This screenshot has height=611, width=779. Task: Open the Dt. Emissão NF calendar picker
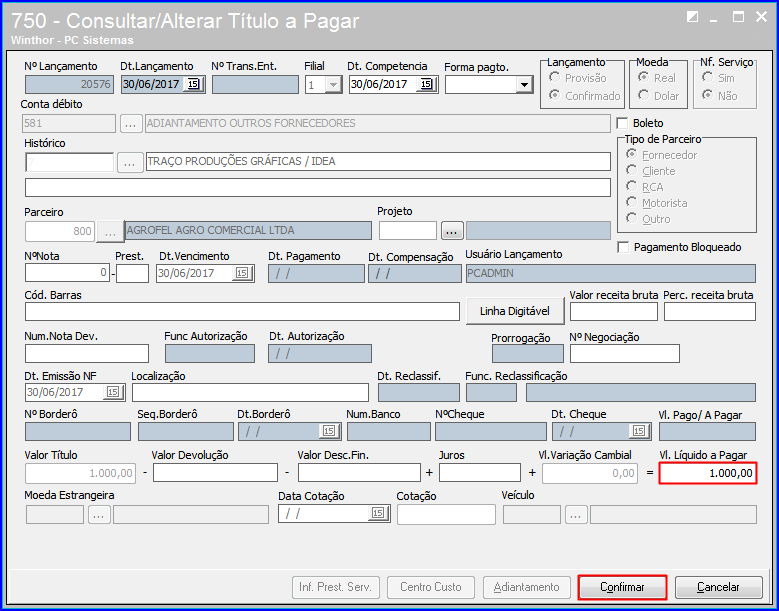tap(113, 392)
